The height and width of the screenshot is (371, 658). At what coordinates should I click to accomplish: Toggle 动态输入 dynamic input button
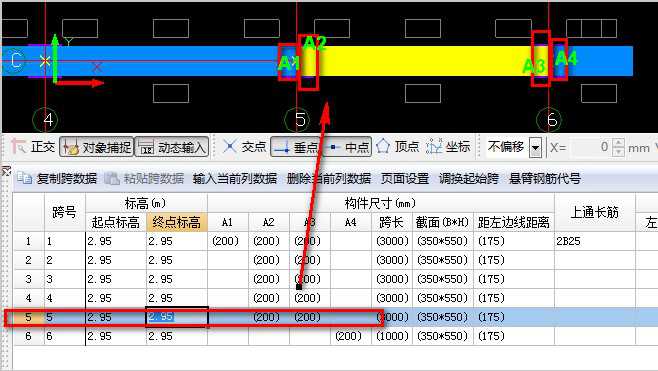172,147
